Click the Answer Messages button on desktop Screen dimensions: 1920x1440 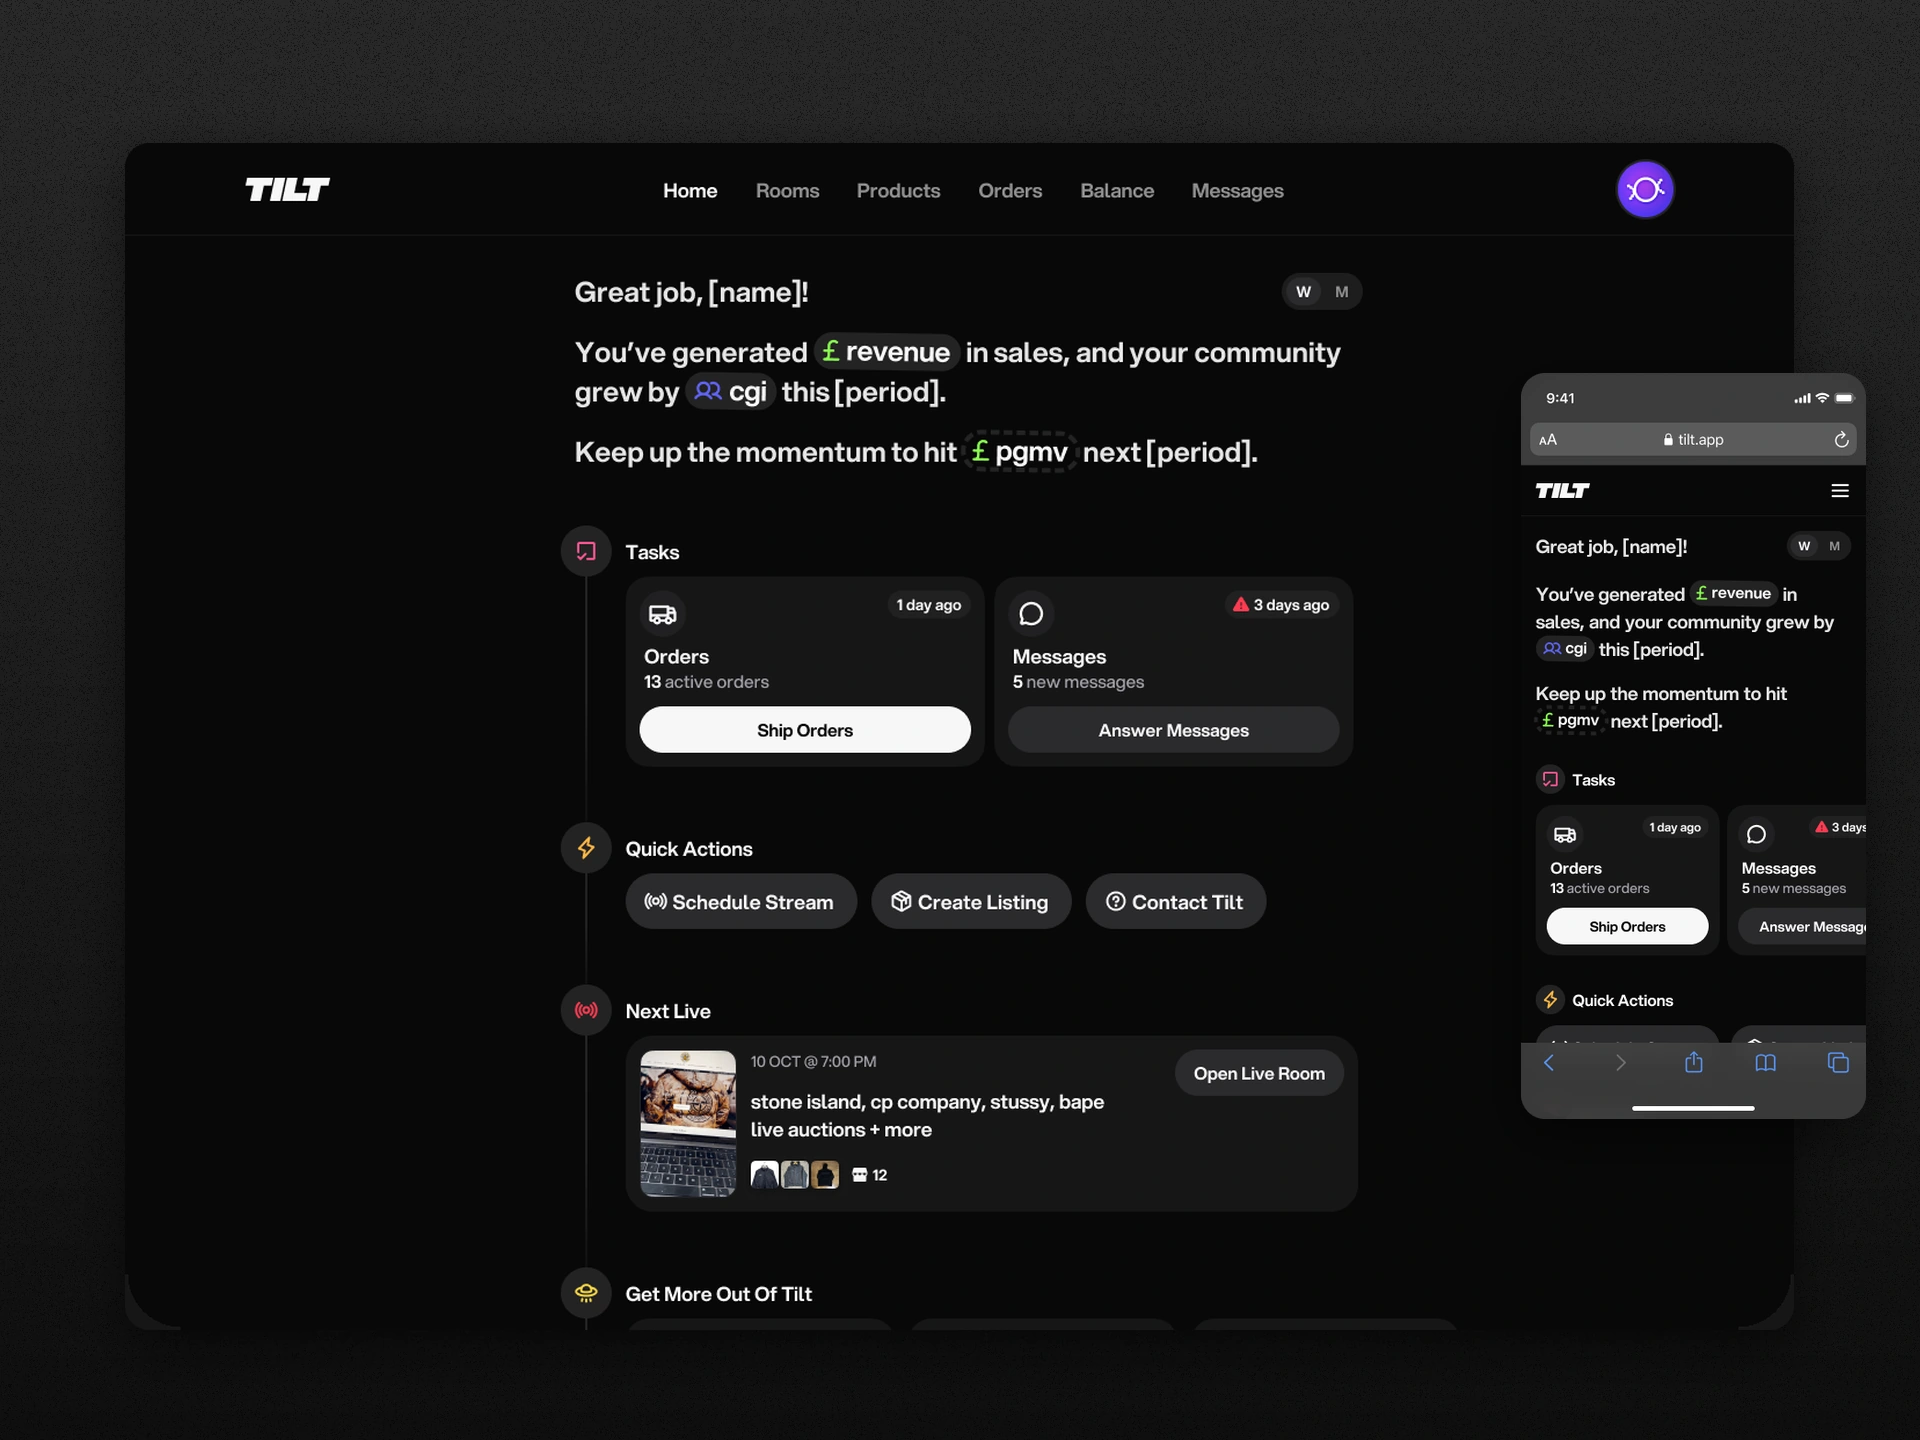(1173, 730)
